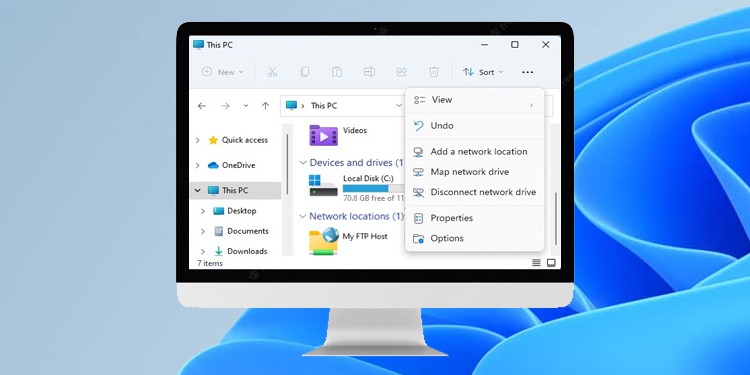Collapse the This PC tree node
This screenshot has height=375, width=750.
pos(198,190)
